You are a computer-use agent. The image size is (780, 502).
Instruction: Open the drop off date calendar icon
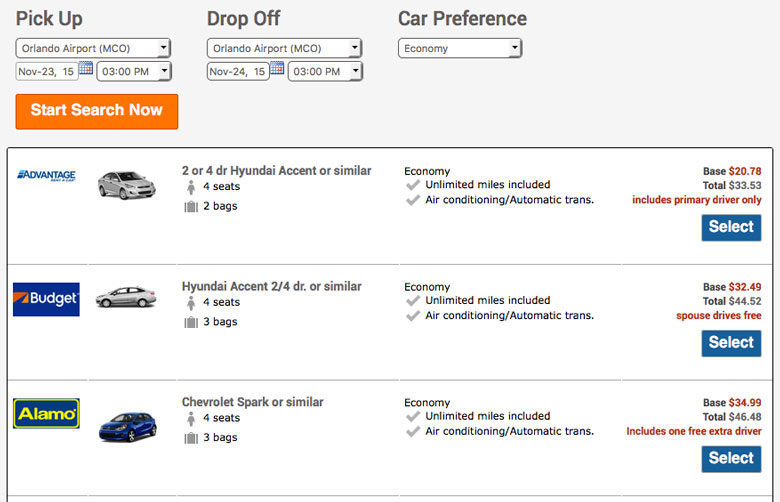277,68
